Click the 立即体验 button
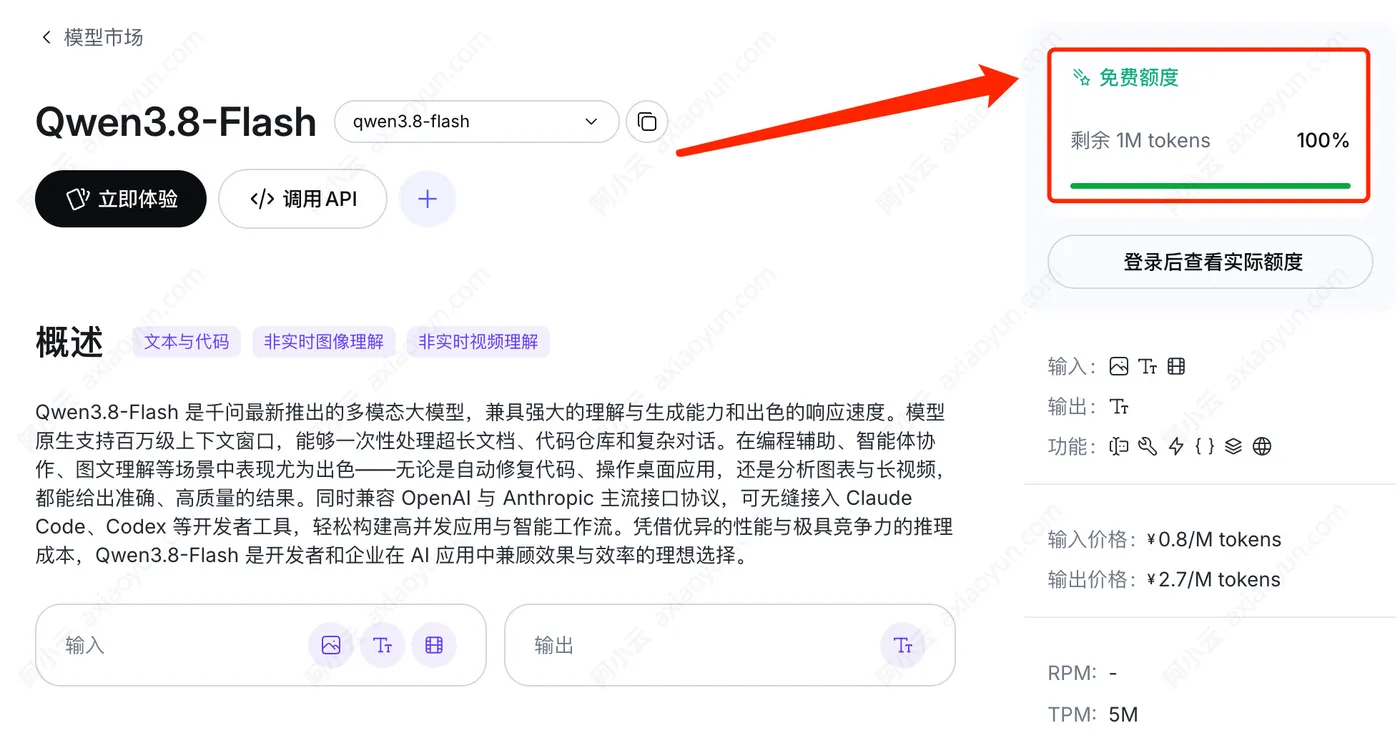The image size is (1400, 738). [x=121, y=199]
